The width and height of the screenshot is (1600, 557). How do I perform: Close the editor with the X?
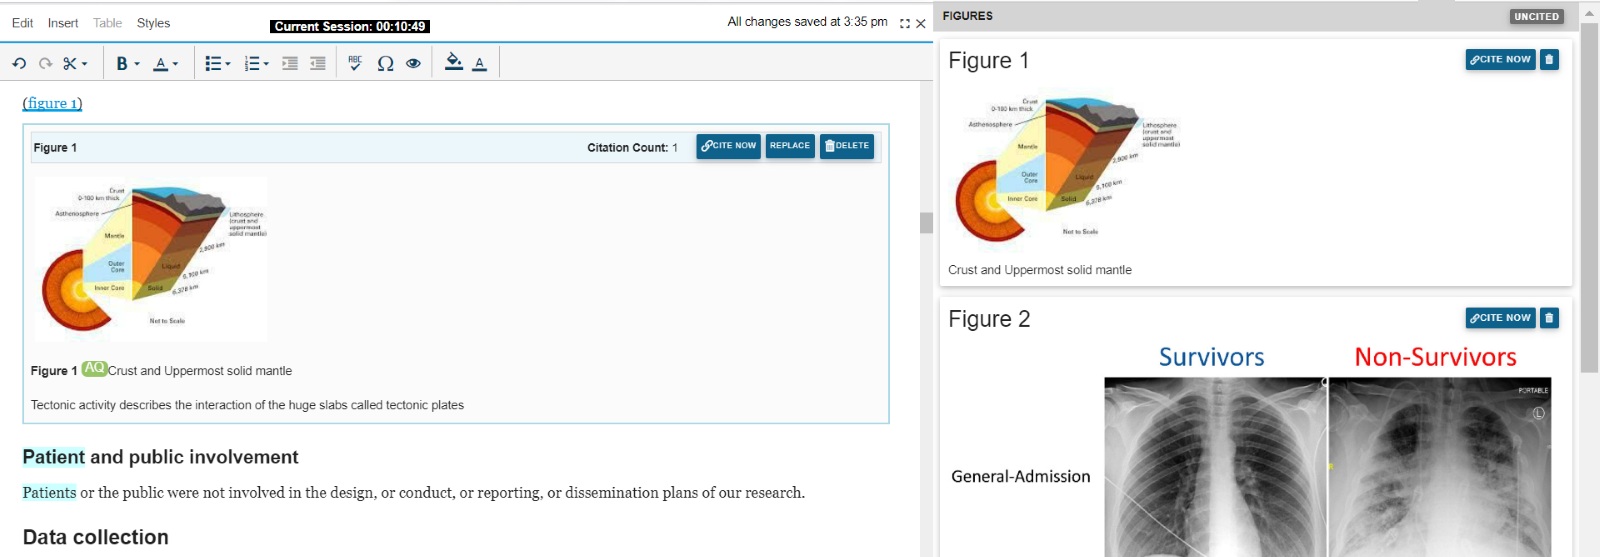coord(921,24)
